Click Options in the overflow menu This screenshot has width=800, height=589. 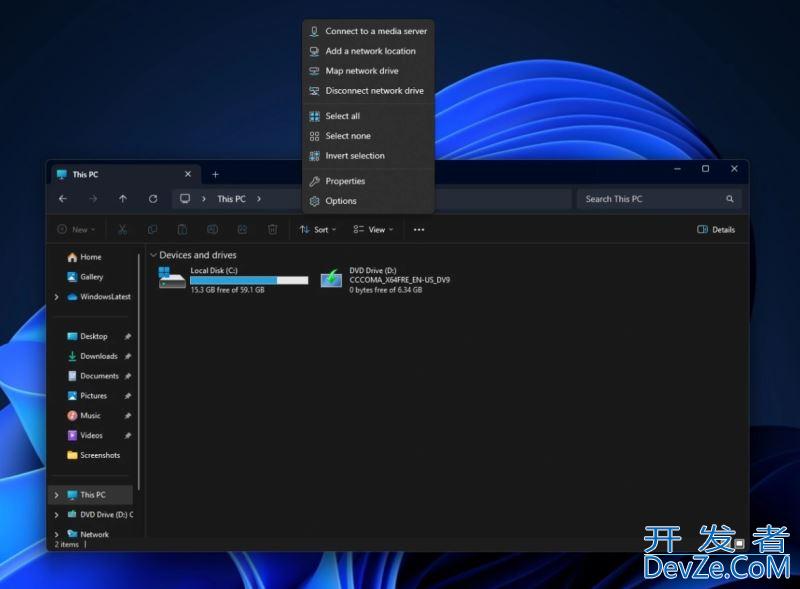click(x=340, y=201)
